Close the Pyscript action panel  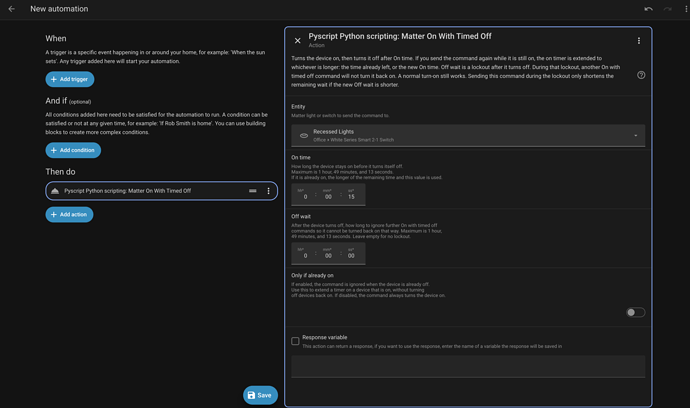(x=297, y=40)
